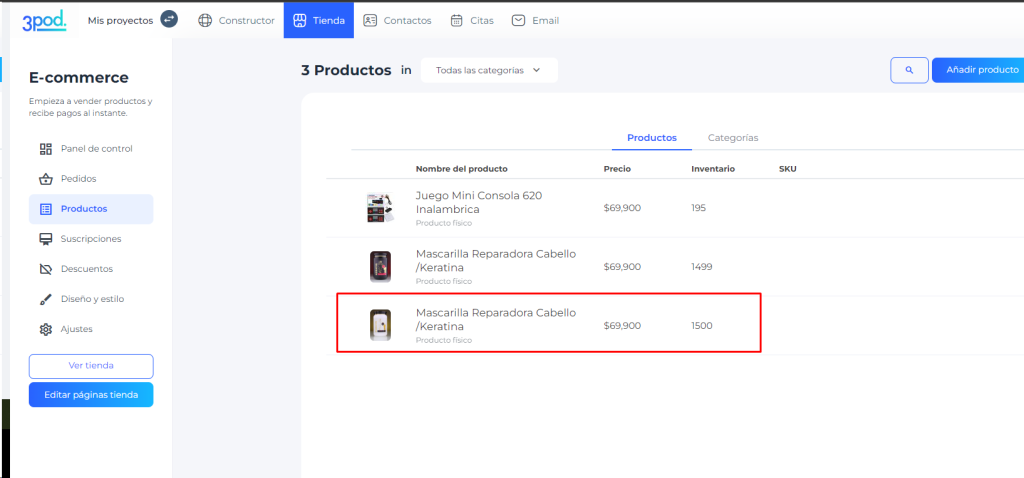
Task: Click thumbnail of Mascarilla with inventory 1500
Action: (380, 325)
